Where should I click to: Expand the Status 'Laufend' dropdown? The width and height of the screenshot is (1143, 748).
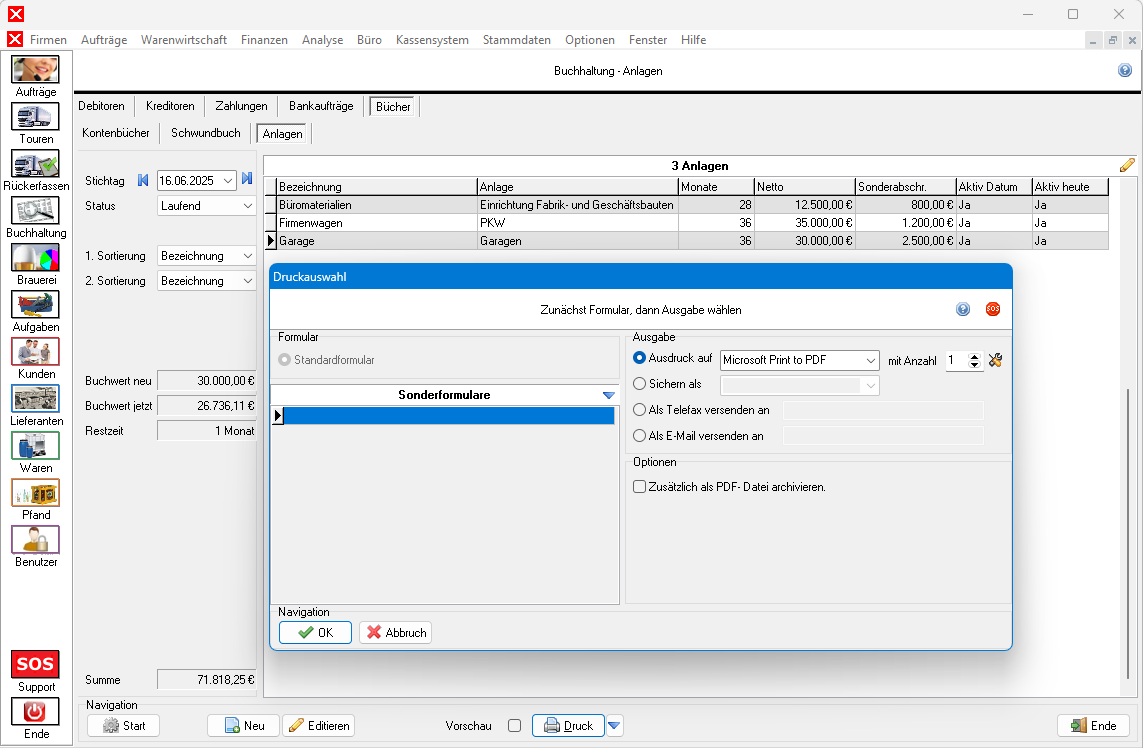(x=248, y=206)
